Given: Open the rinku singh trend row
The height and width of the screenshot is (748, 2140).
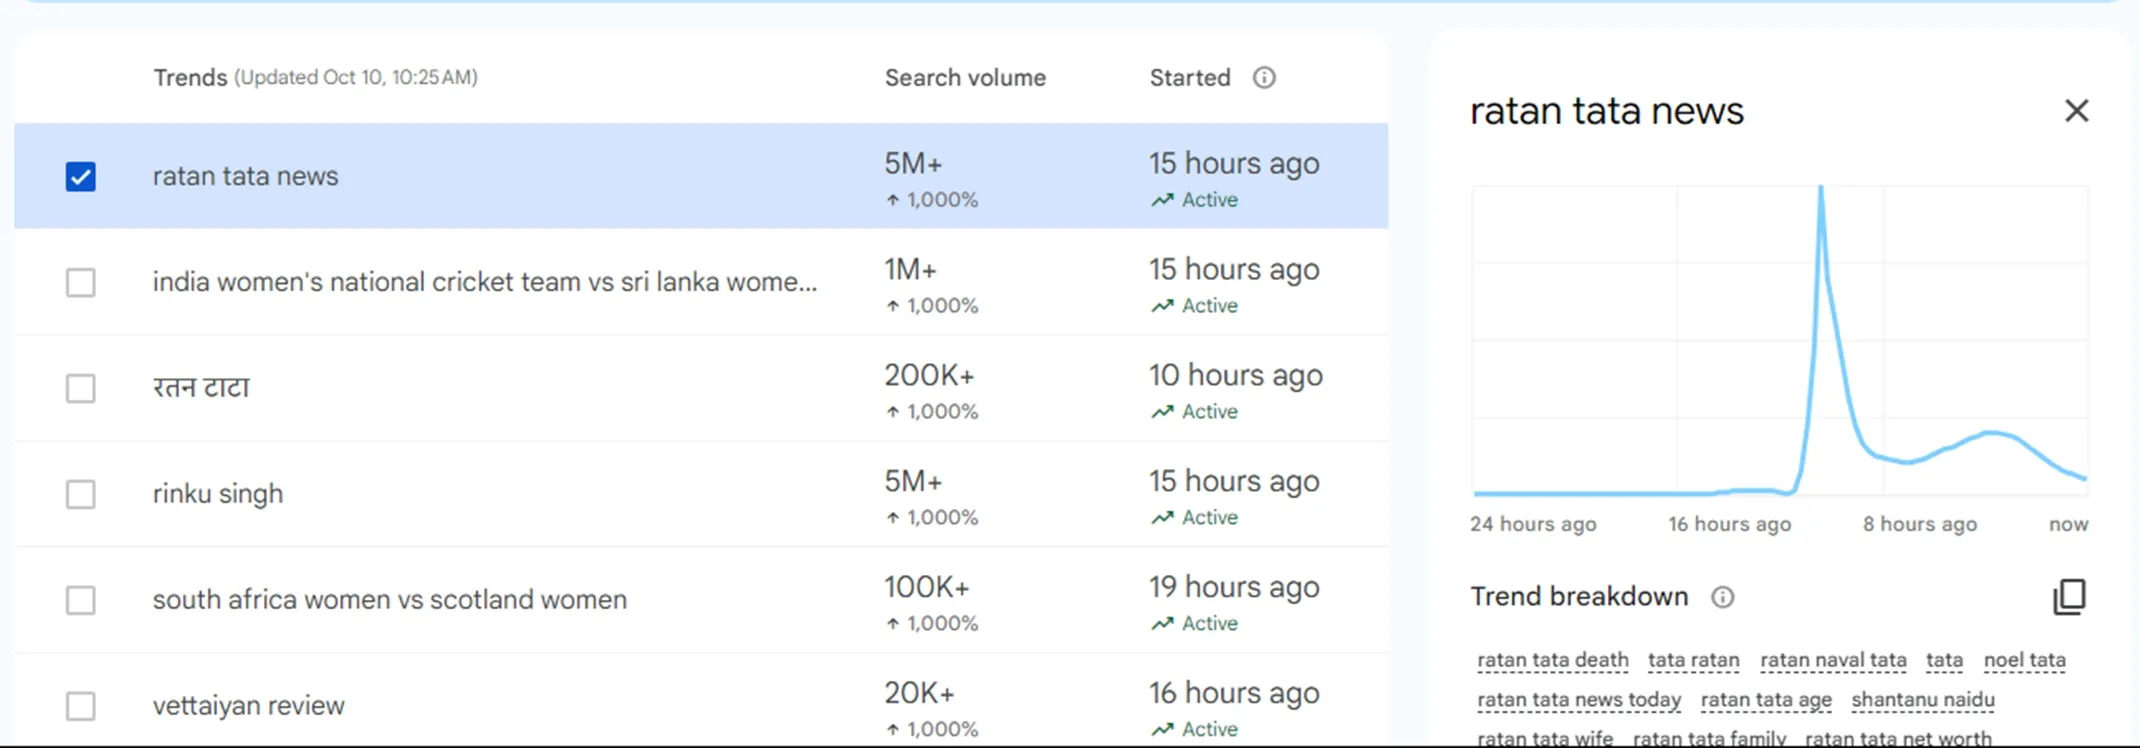Looking at the screenshot, I should (218, 494).
